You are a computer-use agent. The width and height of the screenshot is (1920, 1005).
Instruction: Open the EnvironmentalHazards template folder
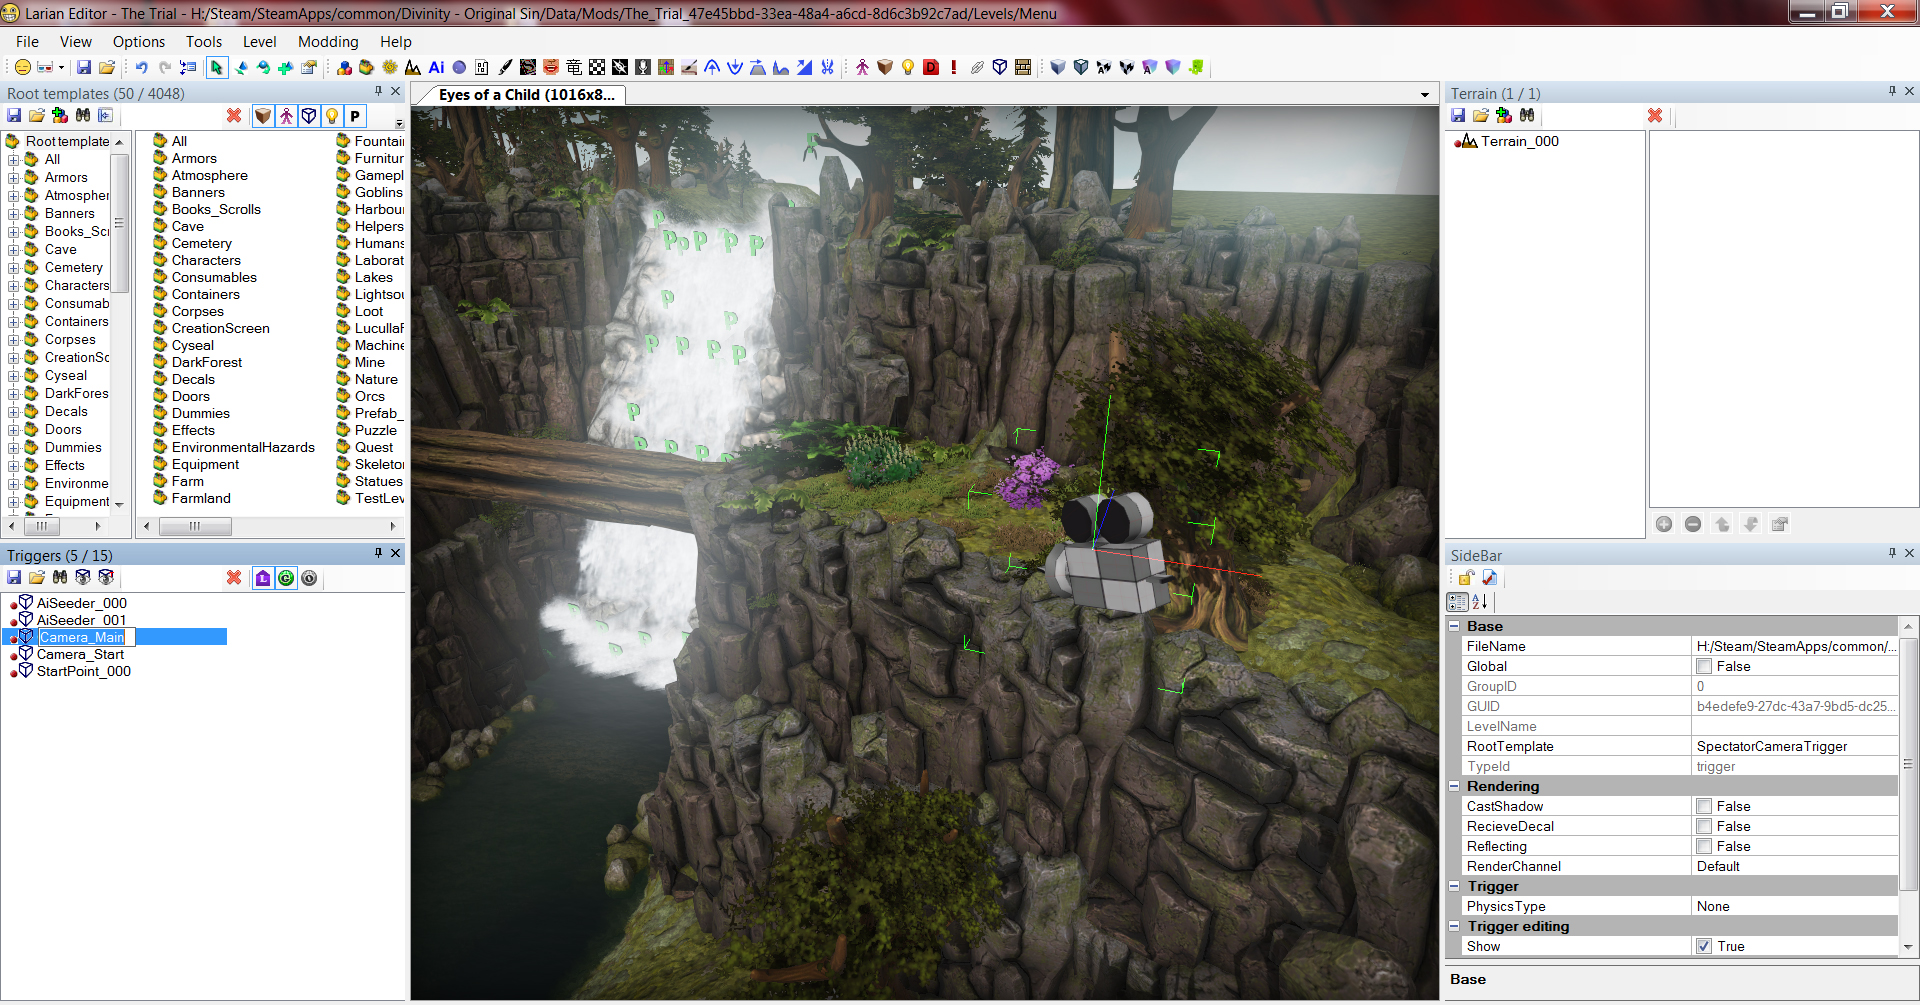(243, 448)
